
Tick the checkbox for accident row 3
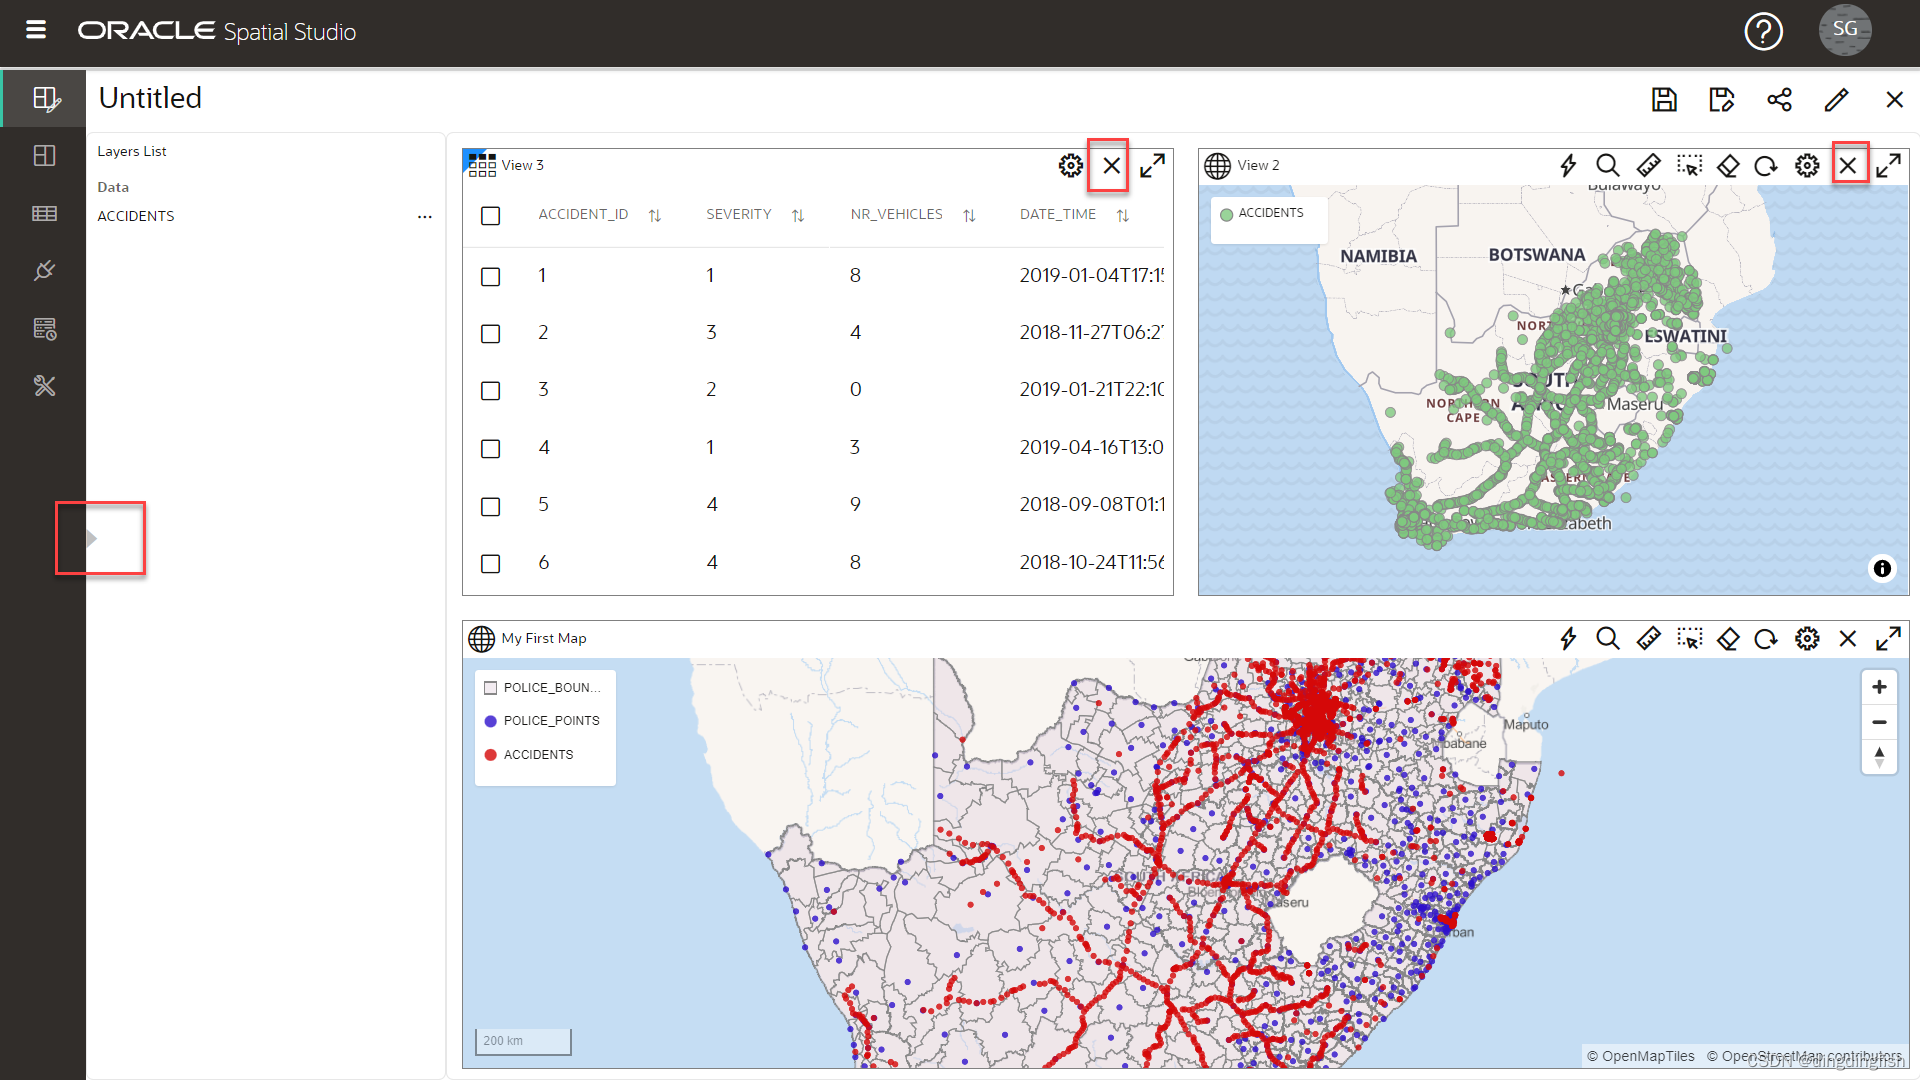[x=490, y=391]
